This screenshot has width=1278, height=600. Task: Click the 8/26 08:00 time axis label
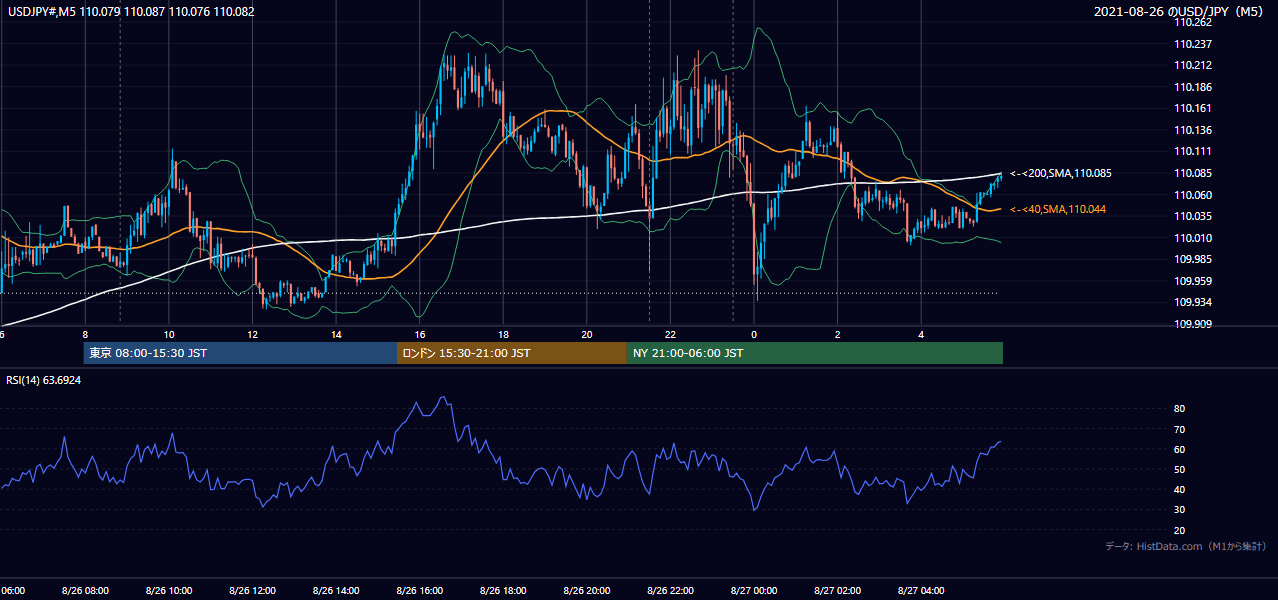85,591
